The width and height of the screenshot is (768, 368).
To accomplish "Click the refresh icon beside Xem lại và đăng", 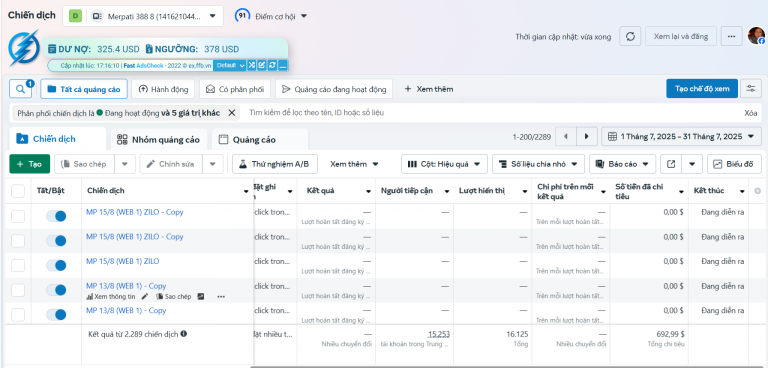I will 630,36.
